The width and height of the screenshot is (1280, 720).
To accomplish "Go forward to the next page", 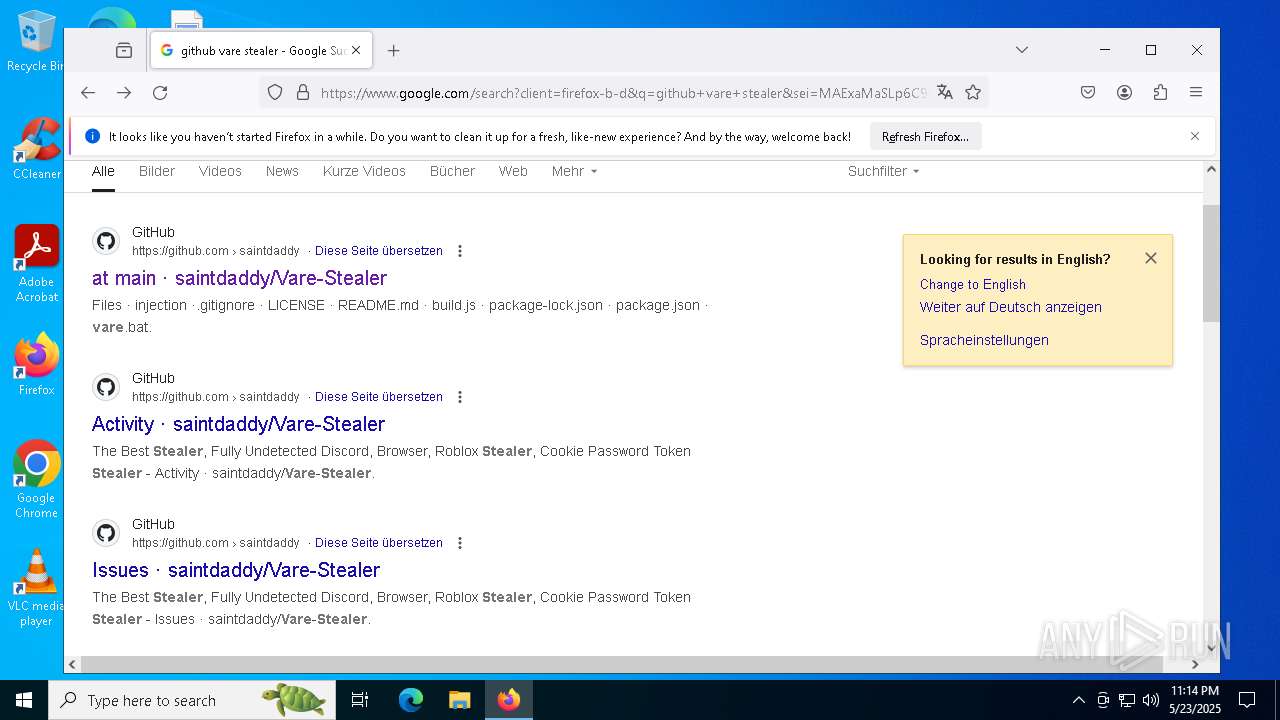I will click(124, 92).
